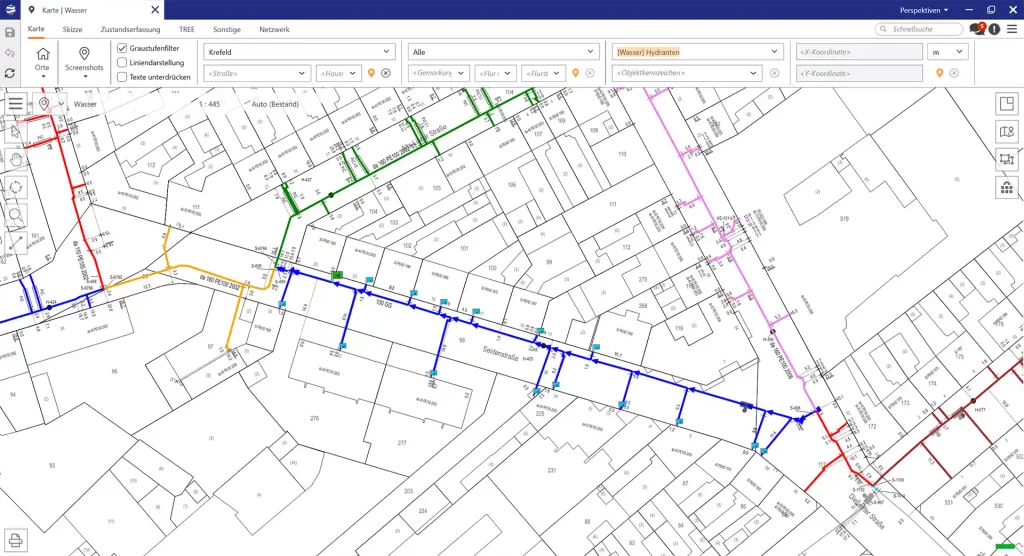Click the Screenshots button
Viewport: 1024px width, 556px height.
[84, 60]
